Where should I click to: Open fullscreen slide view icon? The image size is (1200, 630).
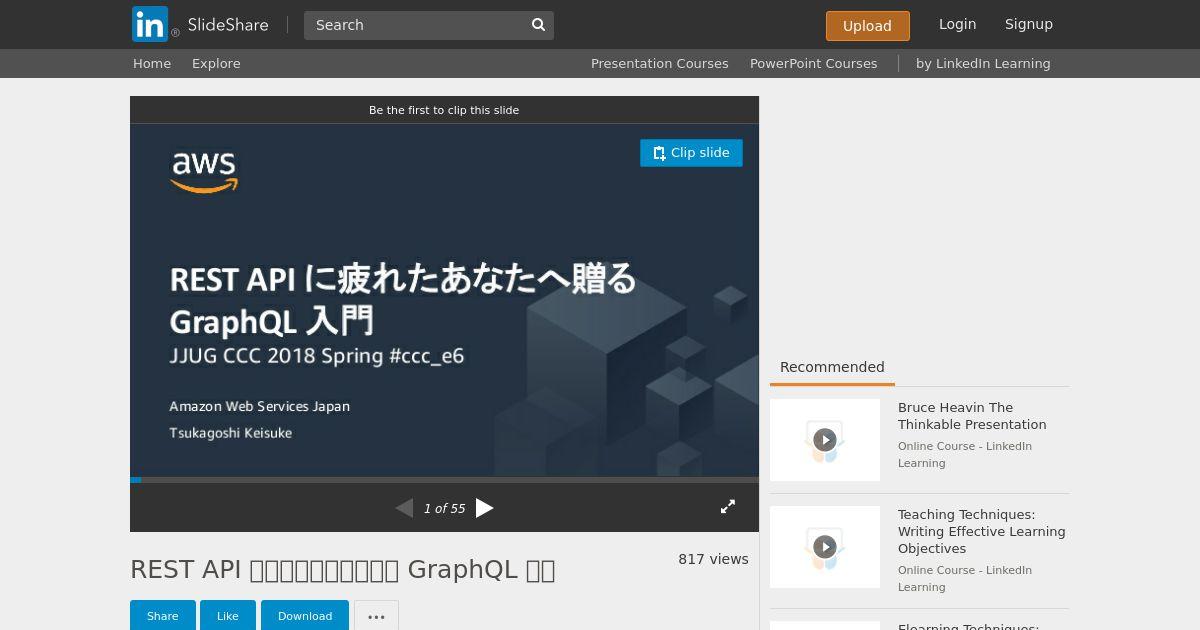(728, 507)
